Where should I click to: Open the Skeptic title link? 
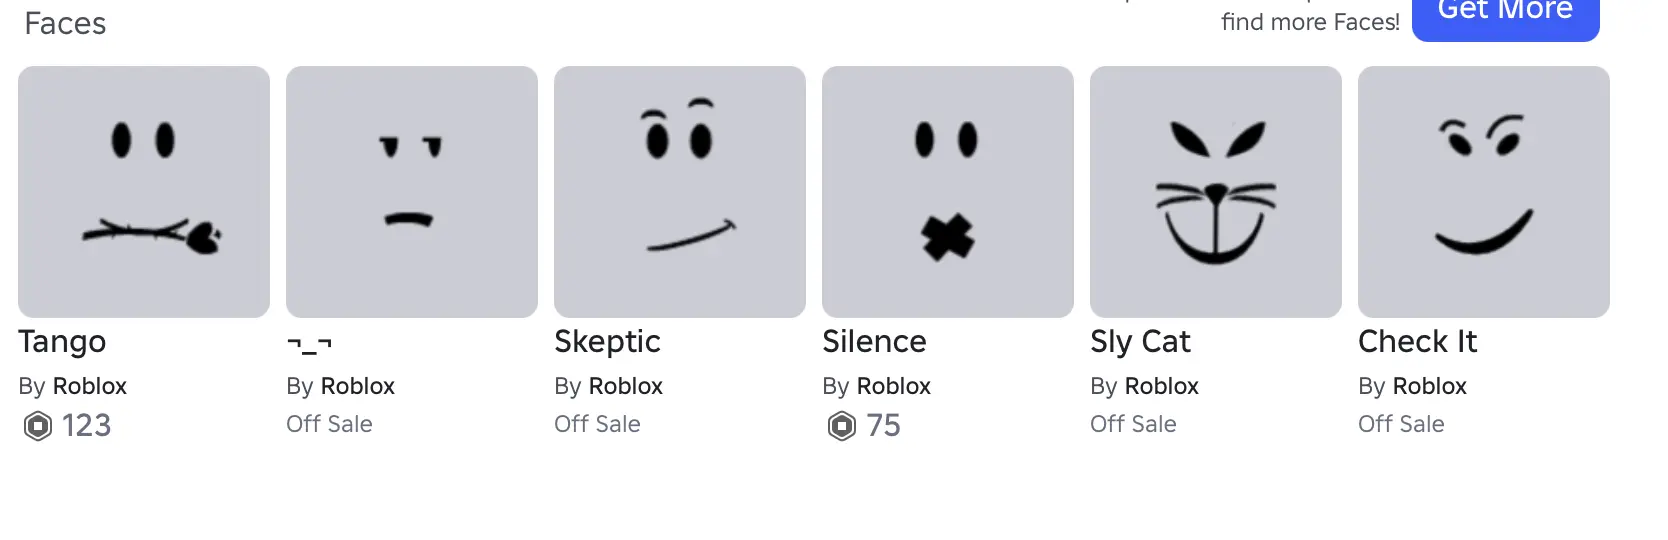tap(607, 342)
